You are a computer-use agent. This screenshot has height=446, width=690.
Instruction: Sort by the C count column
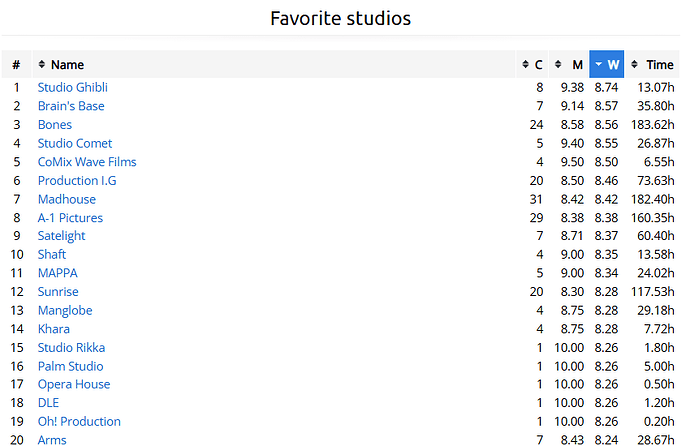click(533, 65)
